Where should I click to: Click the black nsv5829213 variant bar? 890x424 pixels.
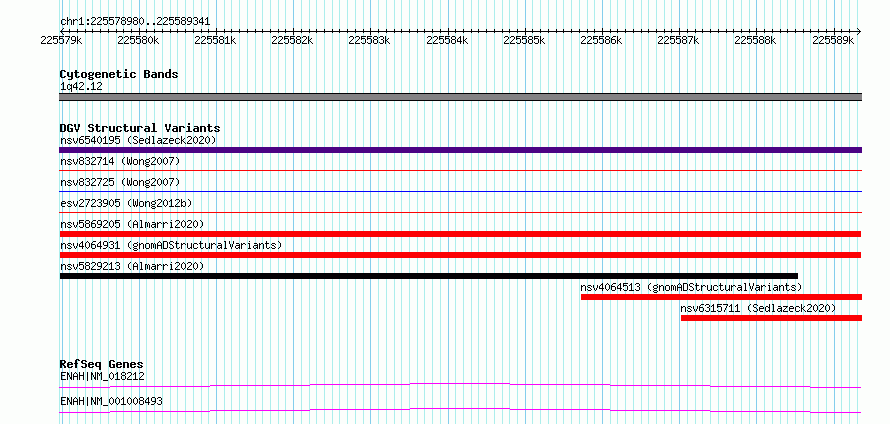point(429,276)
